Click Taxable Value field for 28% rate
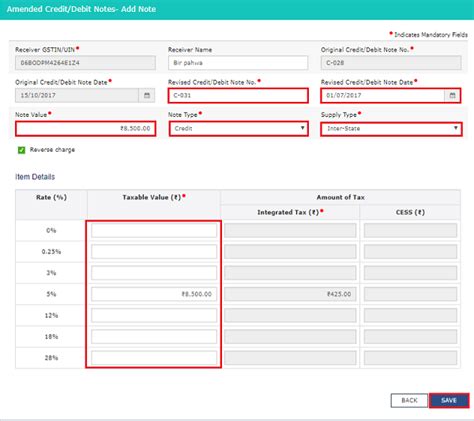This screenshot has width=474, height=421. [154, 358]
